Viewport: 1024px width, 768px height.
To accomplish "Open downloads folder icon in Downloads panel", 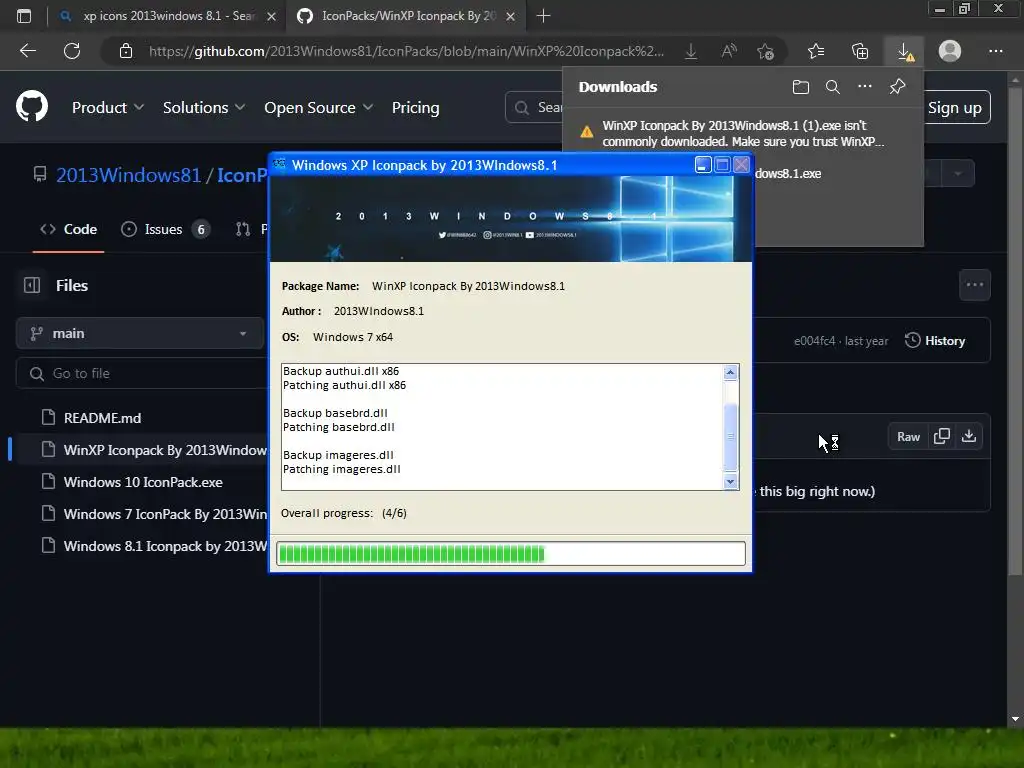I will click(x=801, y=87).
